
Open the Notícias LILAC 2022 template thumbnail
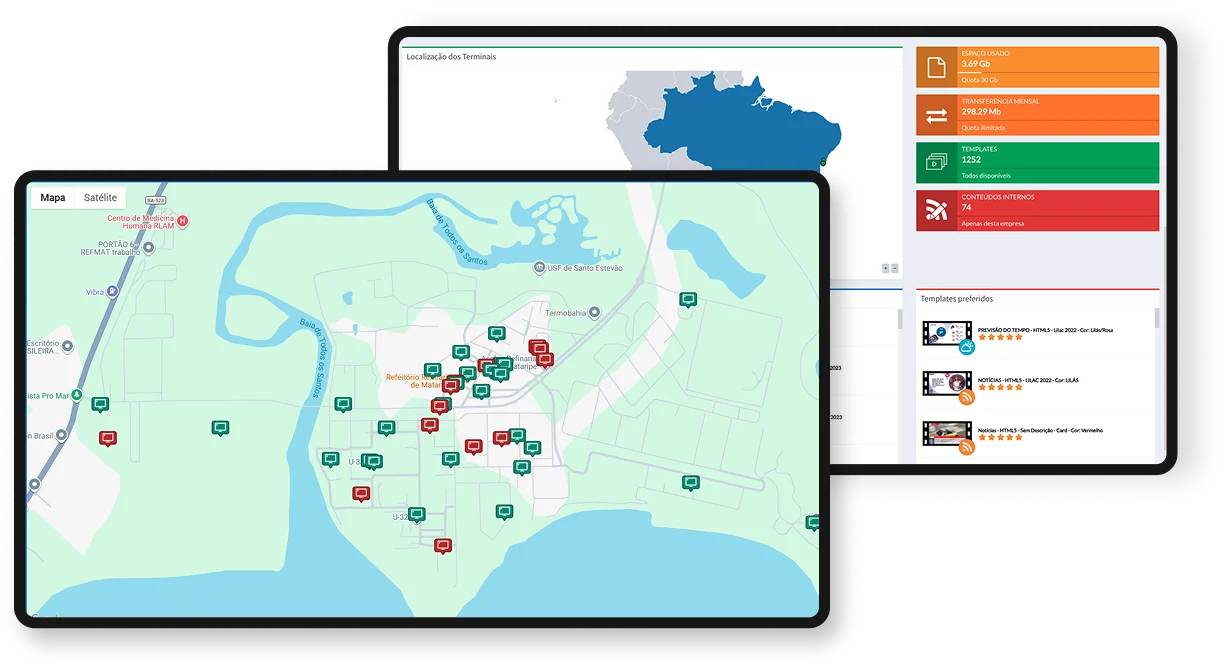(x=947, y=384)
